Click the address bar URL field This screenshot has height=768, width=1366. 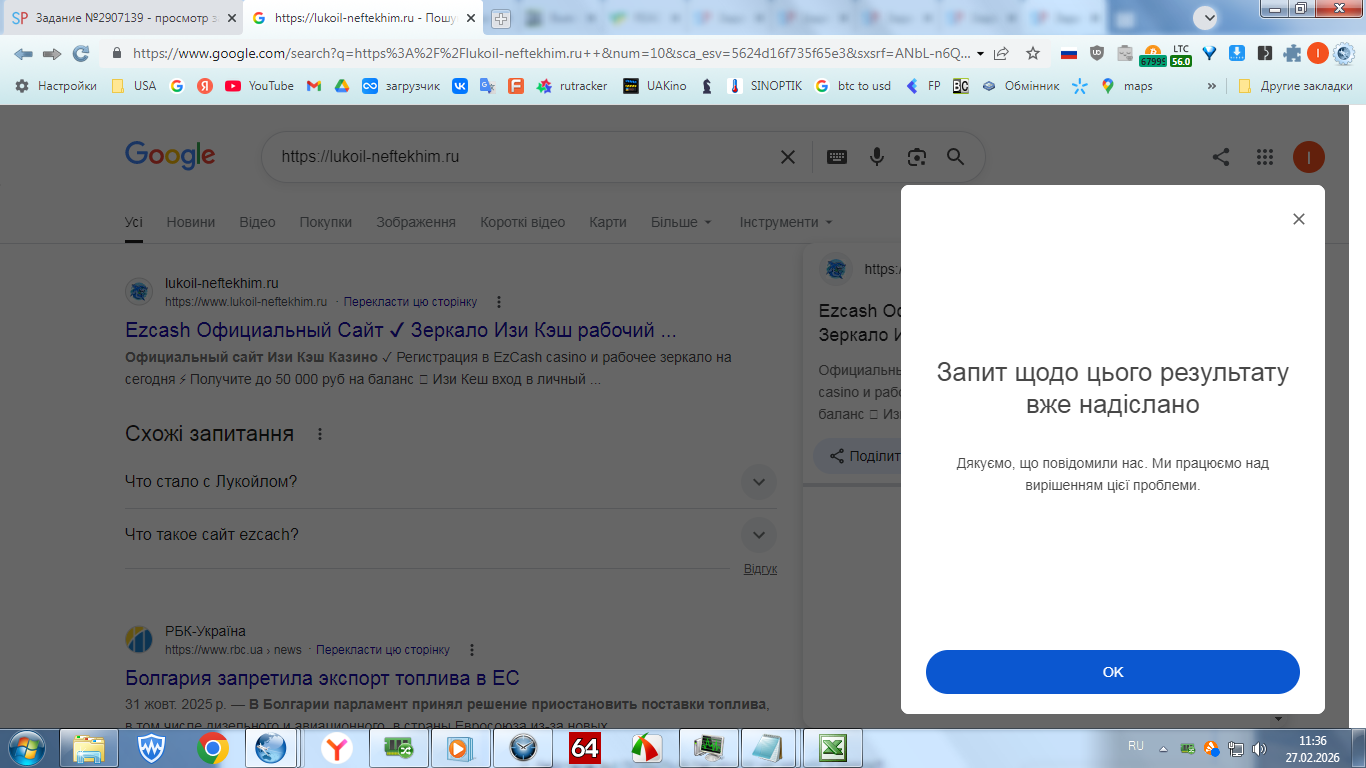pos(550,53)
